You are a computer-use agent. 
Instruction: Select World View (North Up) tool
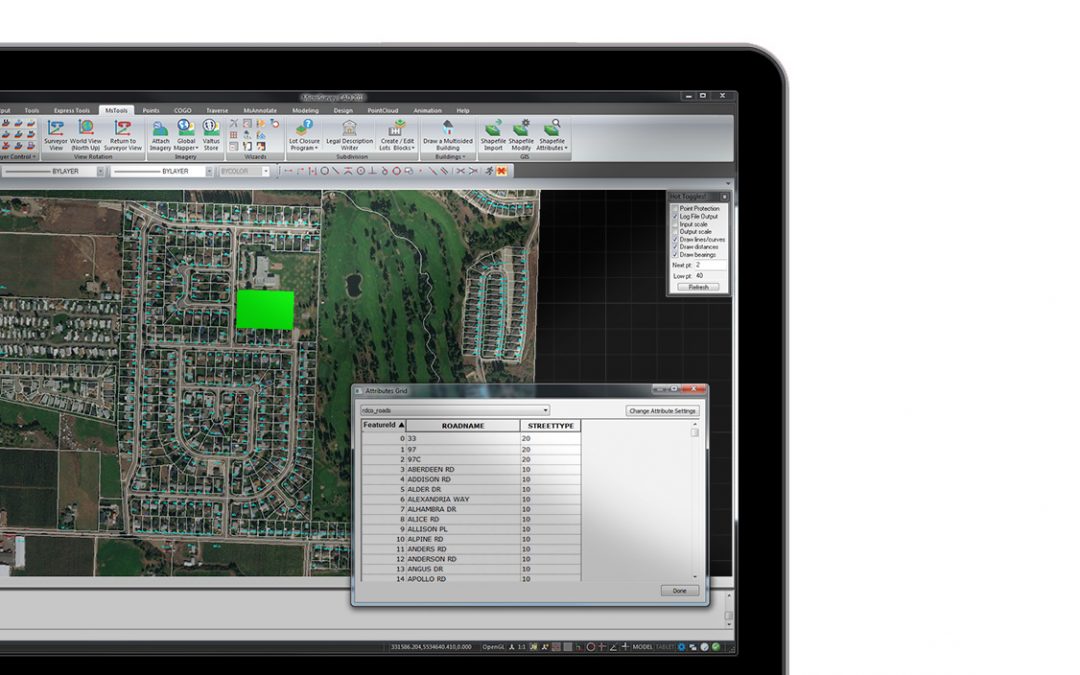[x=86, y=129]
